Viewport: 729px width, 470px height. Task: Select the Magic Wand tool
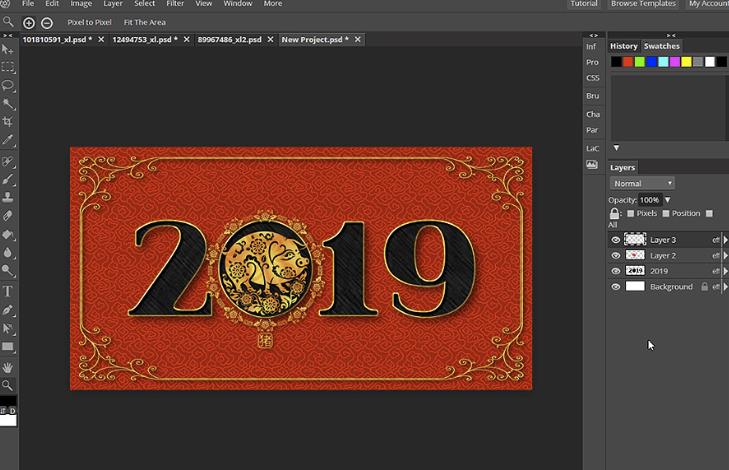pyautogui.click(x=7, y=104)
